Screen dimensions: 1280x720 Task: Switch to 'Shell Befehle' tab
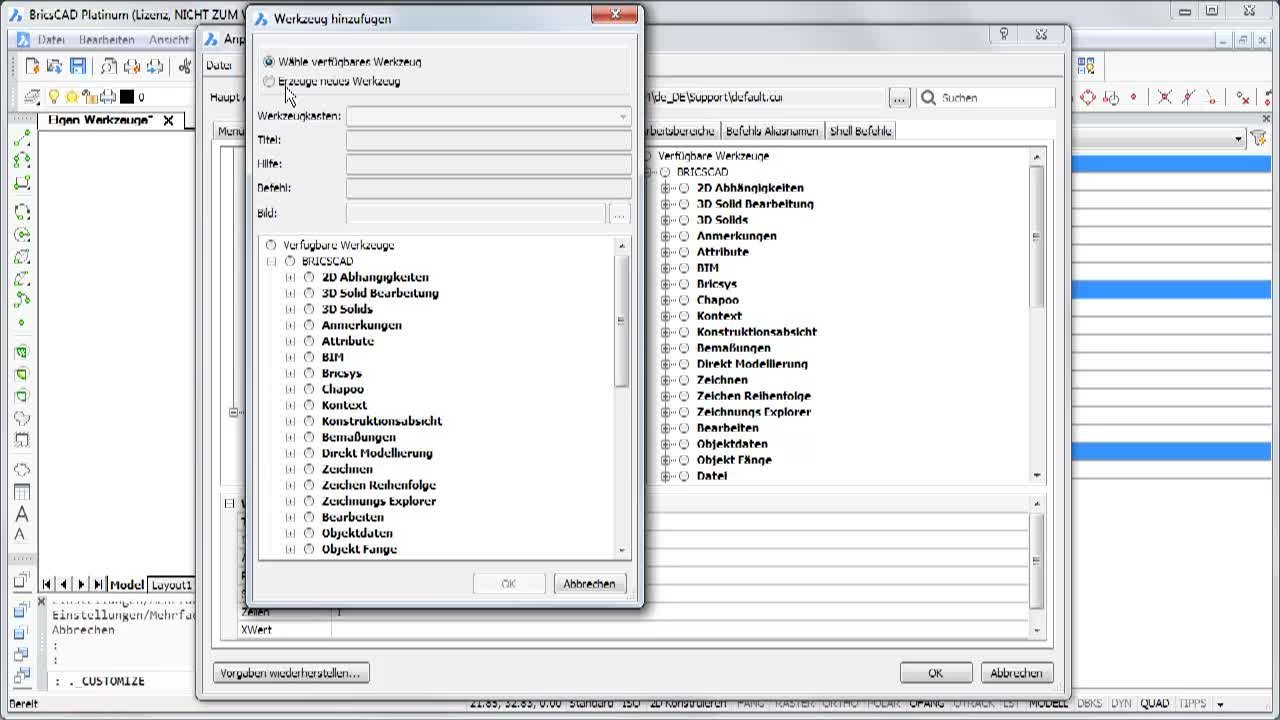tap(860, 131)
